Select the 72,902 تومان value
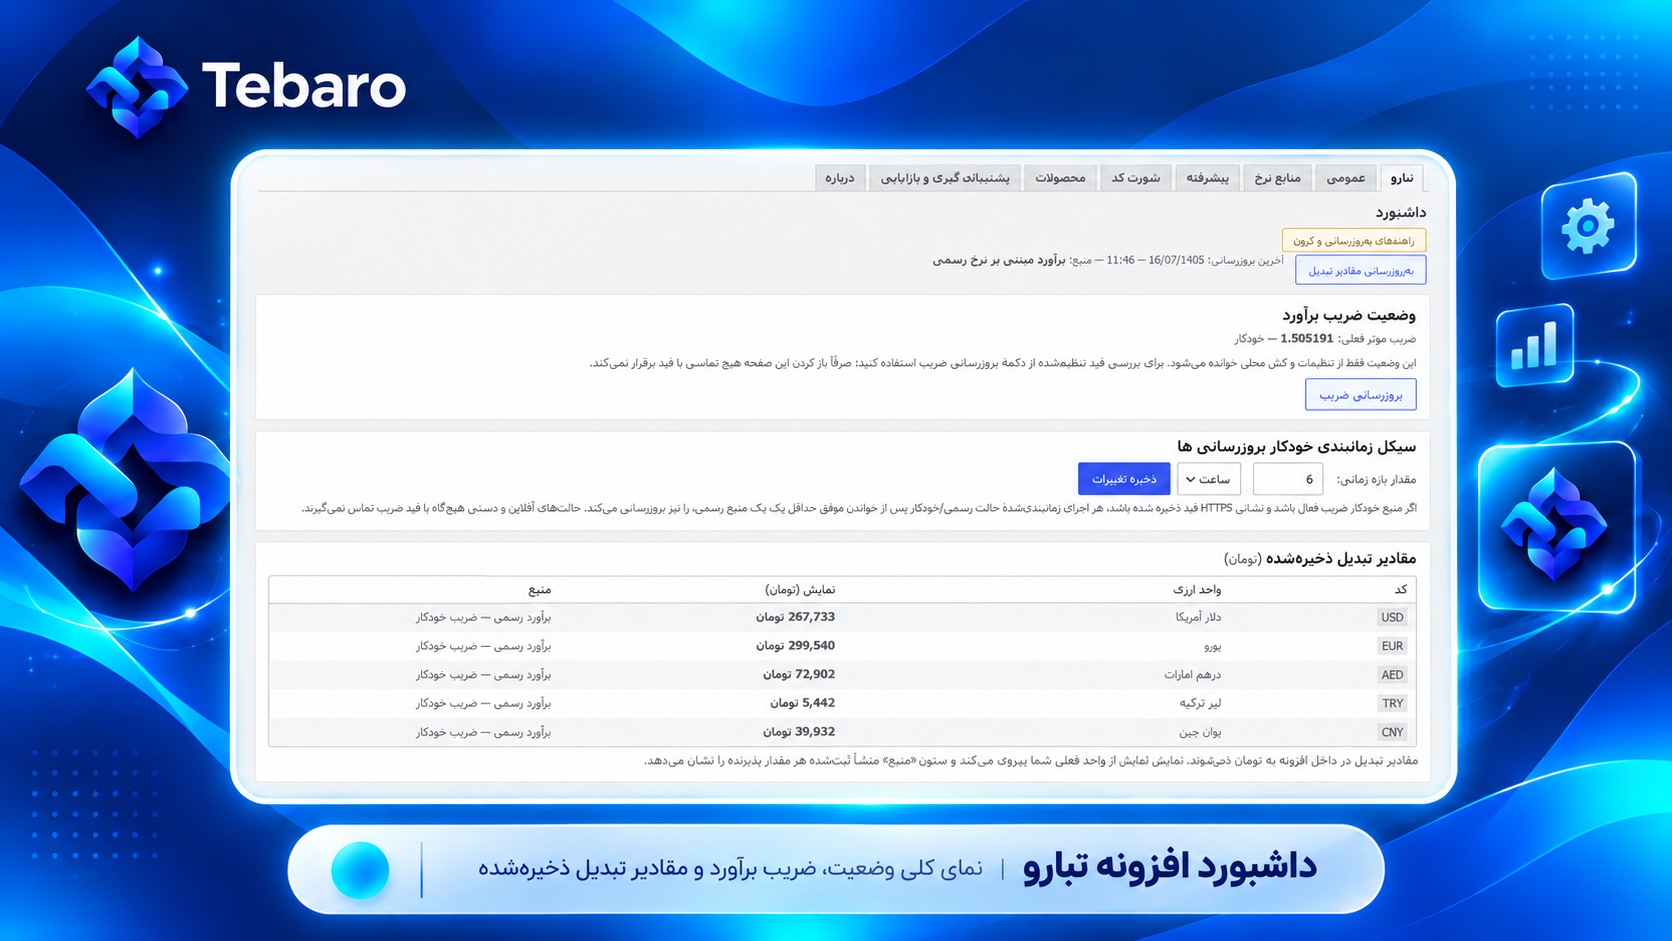This screenshot has width=1672, height=941. click(x=799, y=675)
